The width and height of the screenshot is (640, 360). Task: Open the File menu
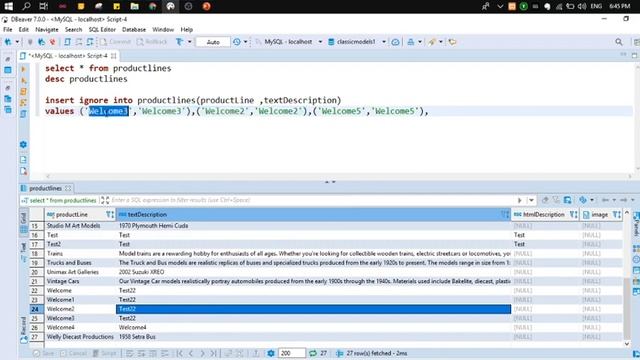(x=7, y=29)
